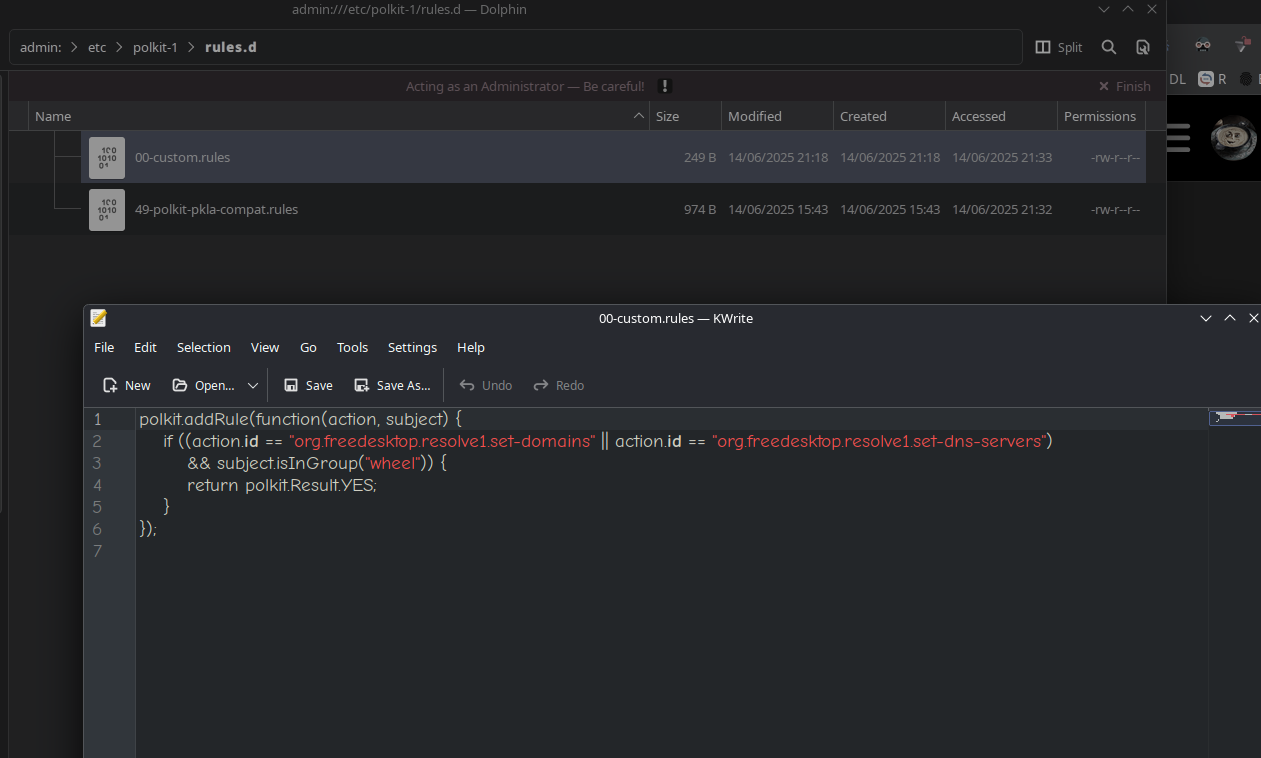
Task: Click the 49-polkit-pkla-compat.rules file icon
Action: pos(107,210)
